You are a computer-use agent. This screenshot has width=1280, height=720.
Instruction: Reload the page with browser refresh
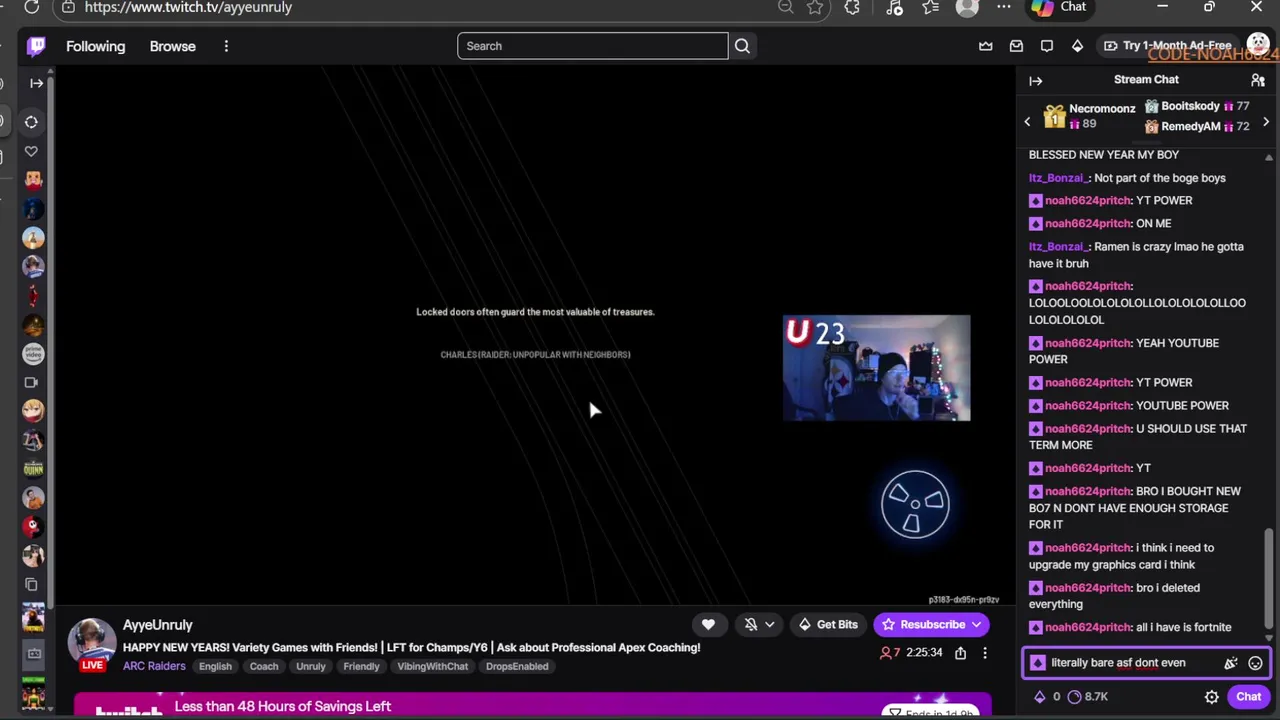31,7
